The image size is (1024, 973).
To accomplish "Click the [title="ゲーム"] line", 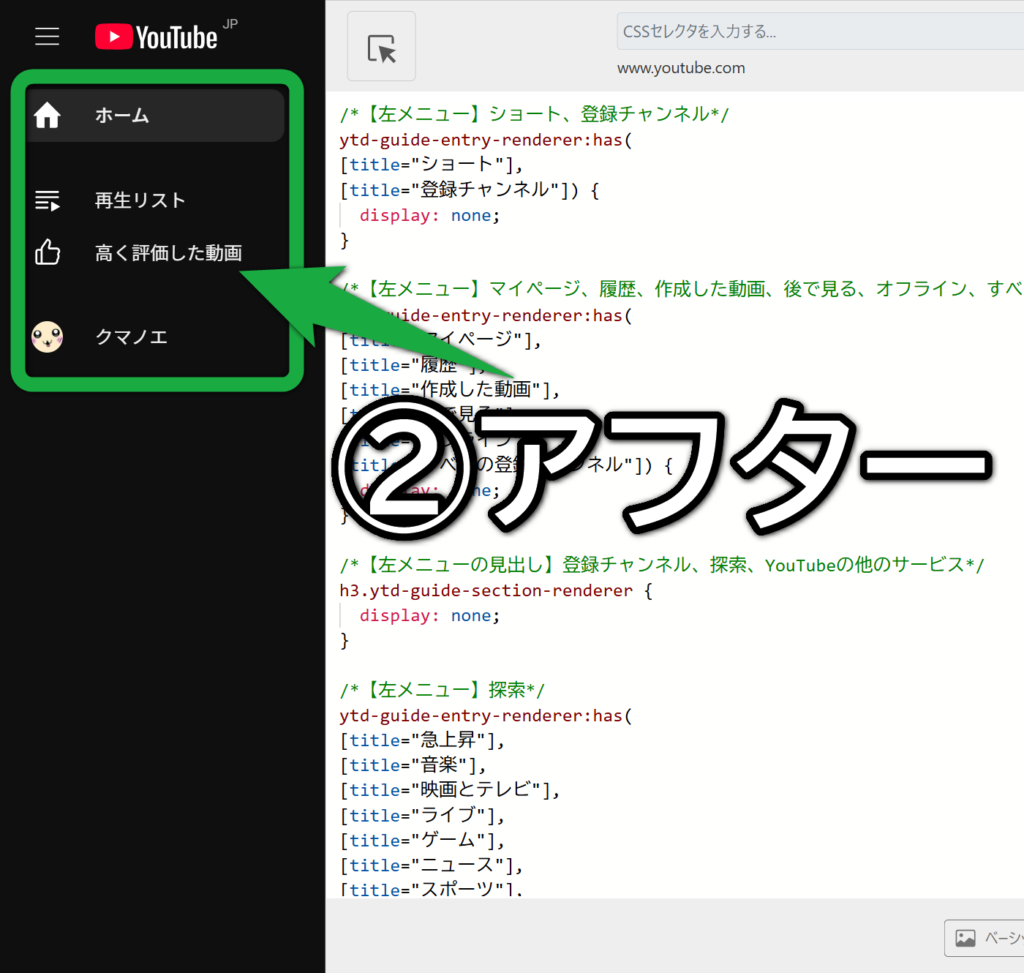I will [422, 840].
